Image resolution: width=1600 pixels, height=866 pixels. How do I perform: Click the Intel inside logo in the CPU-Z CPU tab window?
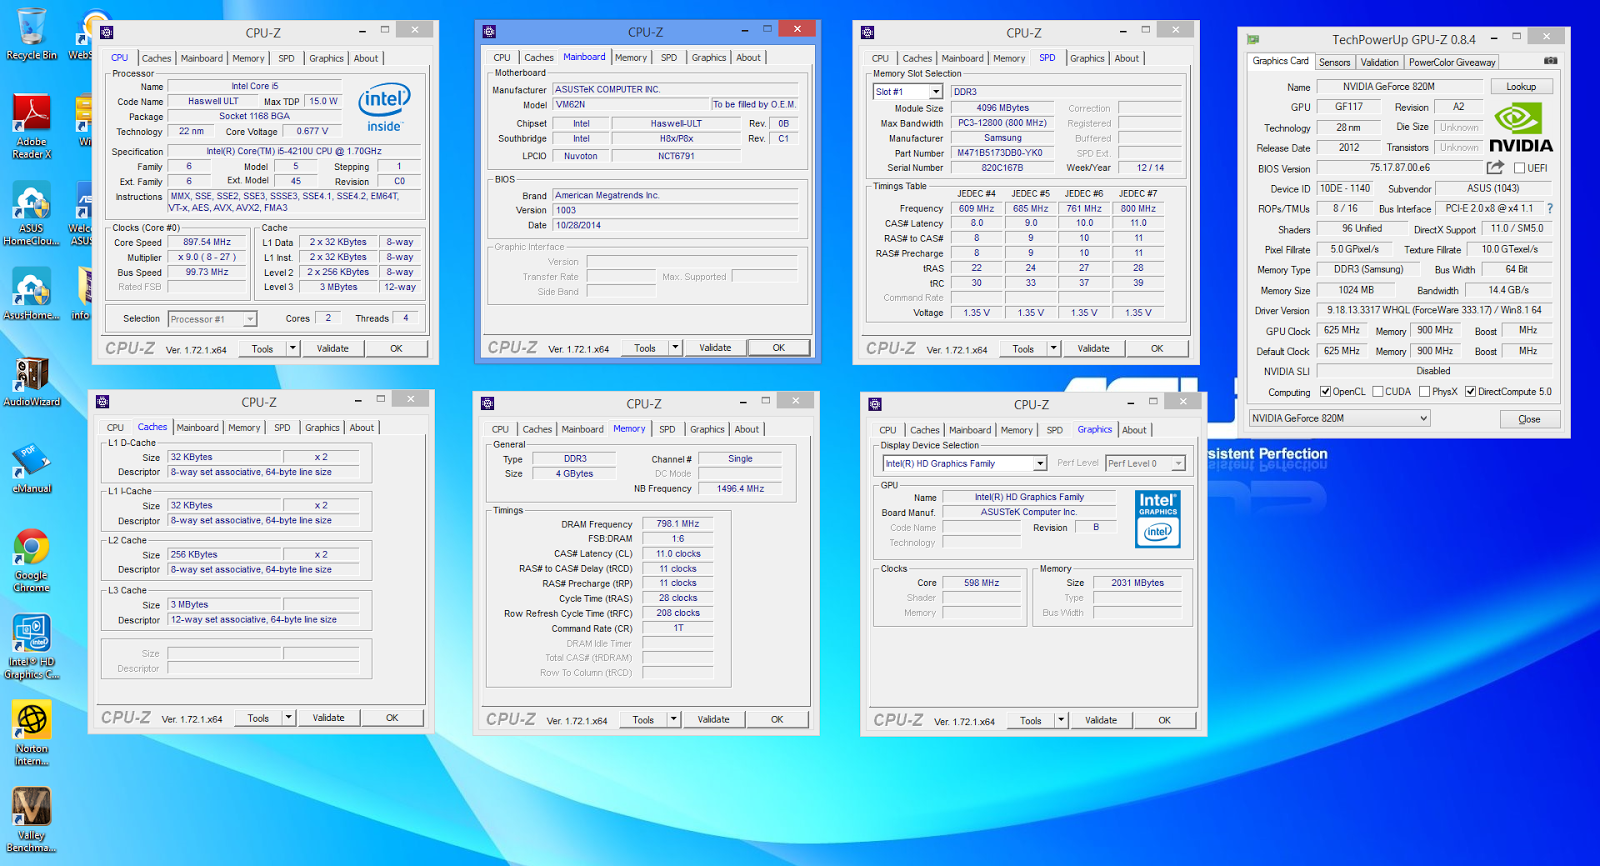tap(384, 108)
